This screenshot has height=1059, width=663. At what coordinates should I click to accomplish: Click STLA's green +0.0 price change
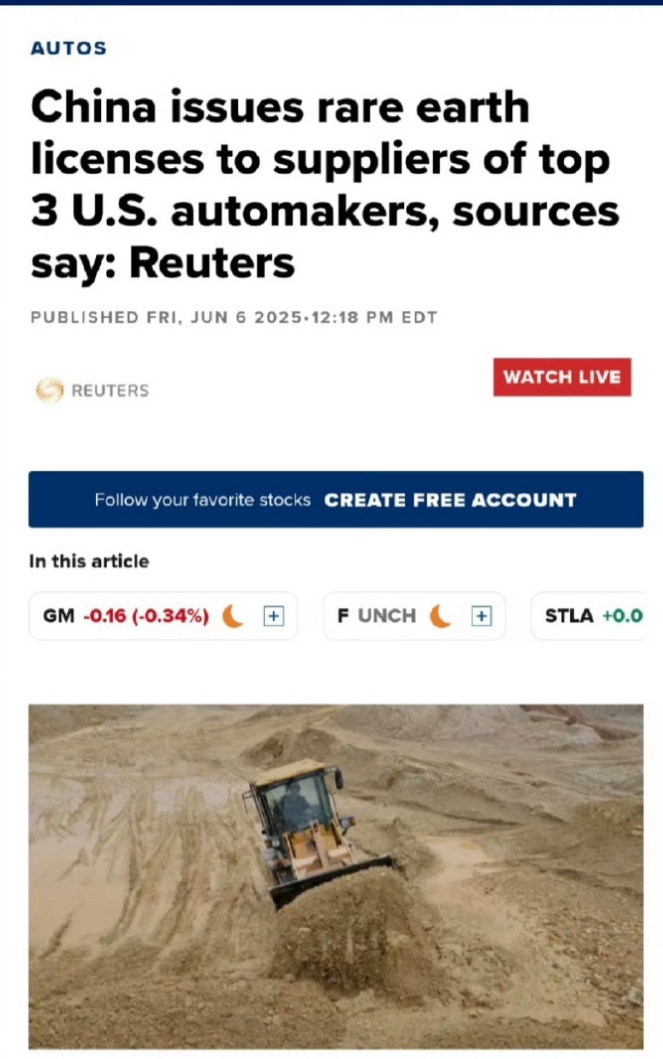click(x=622, y=616)
